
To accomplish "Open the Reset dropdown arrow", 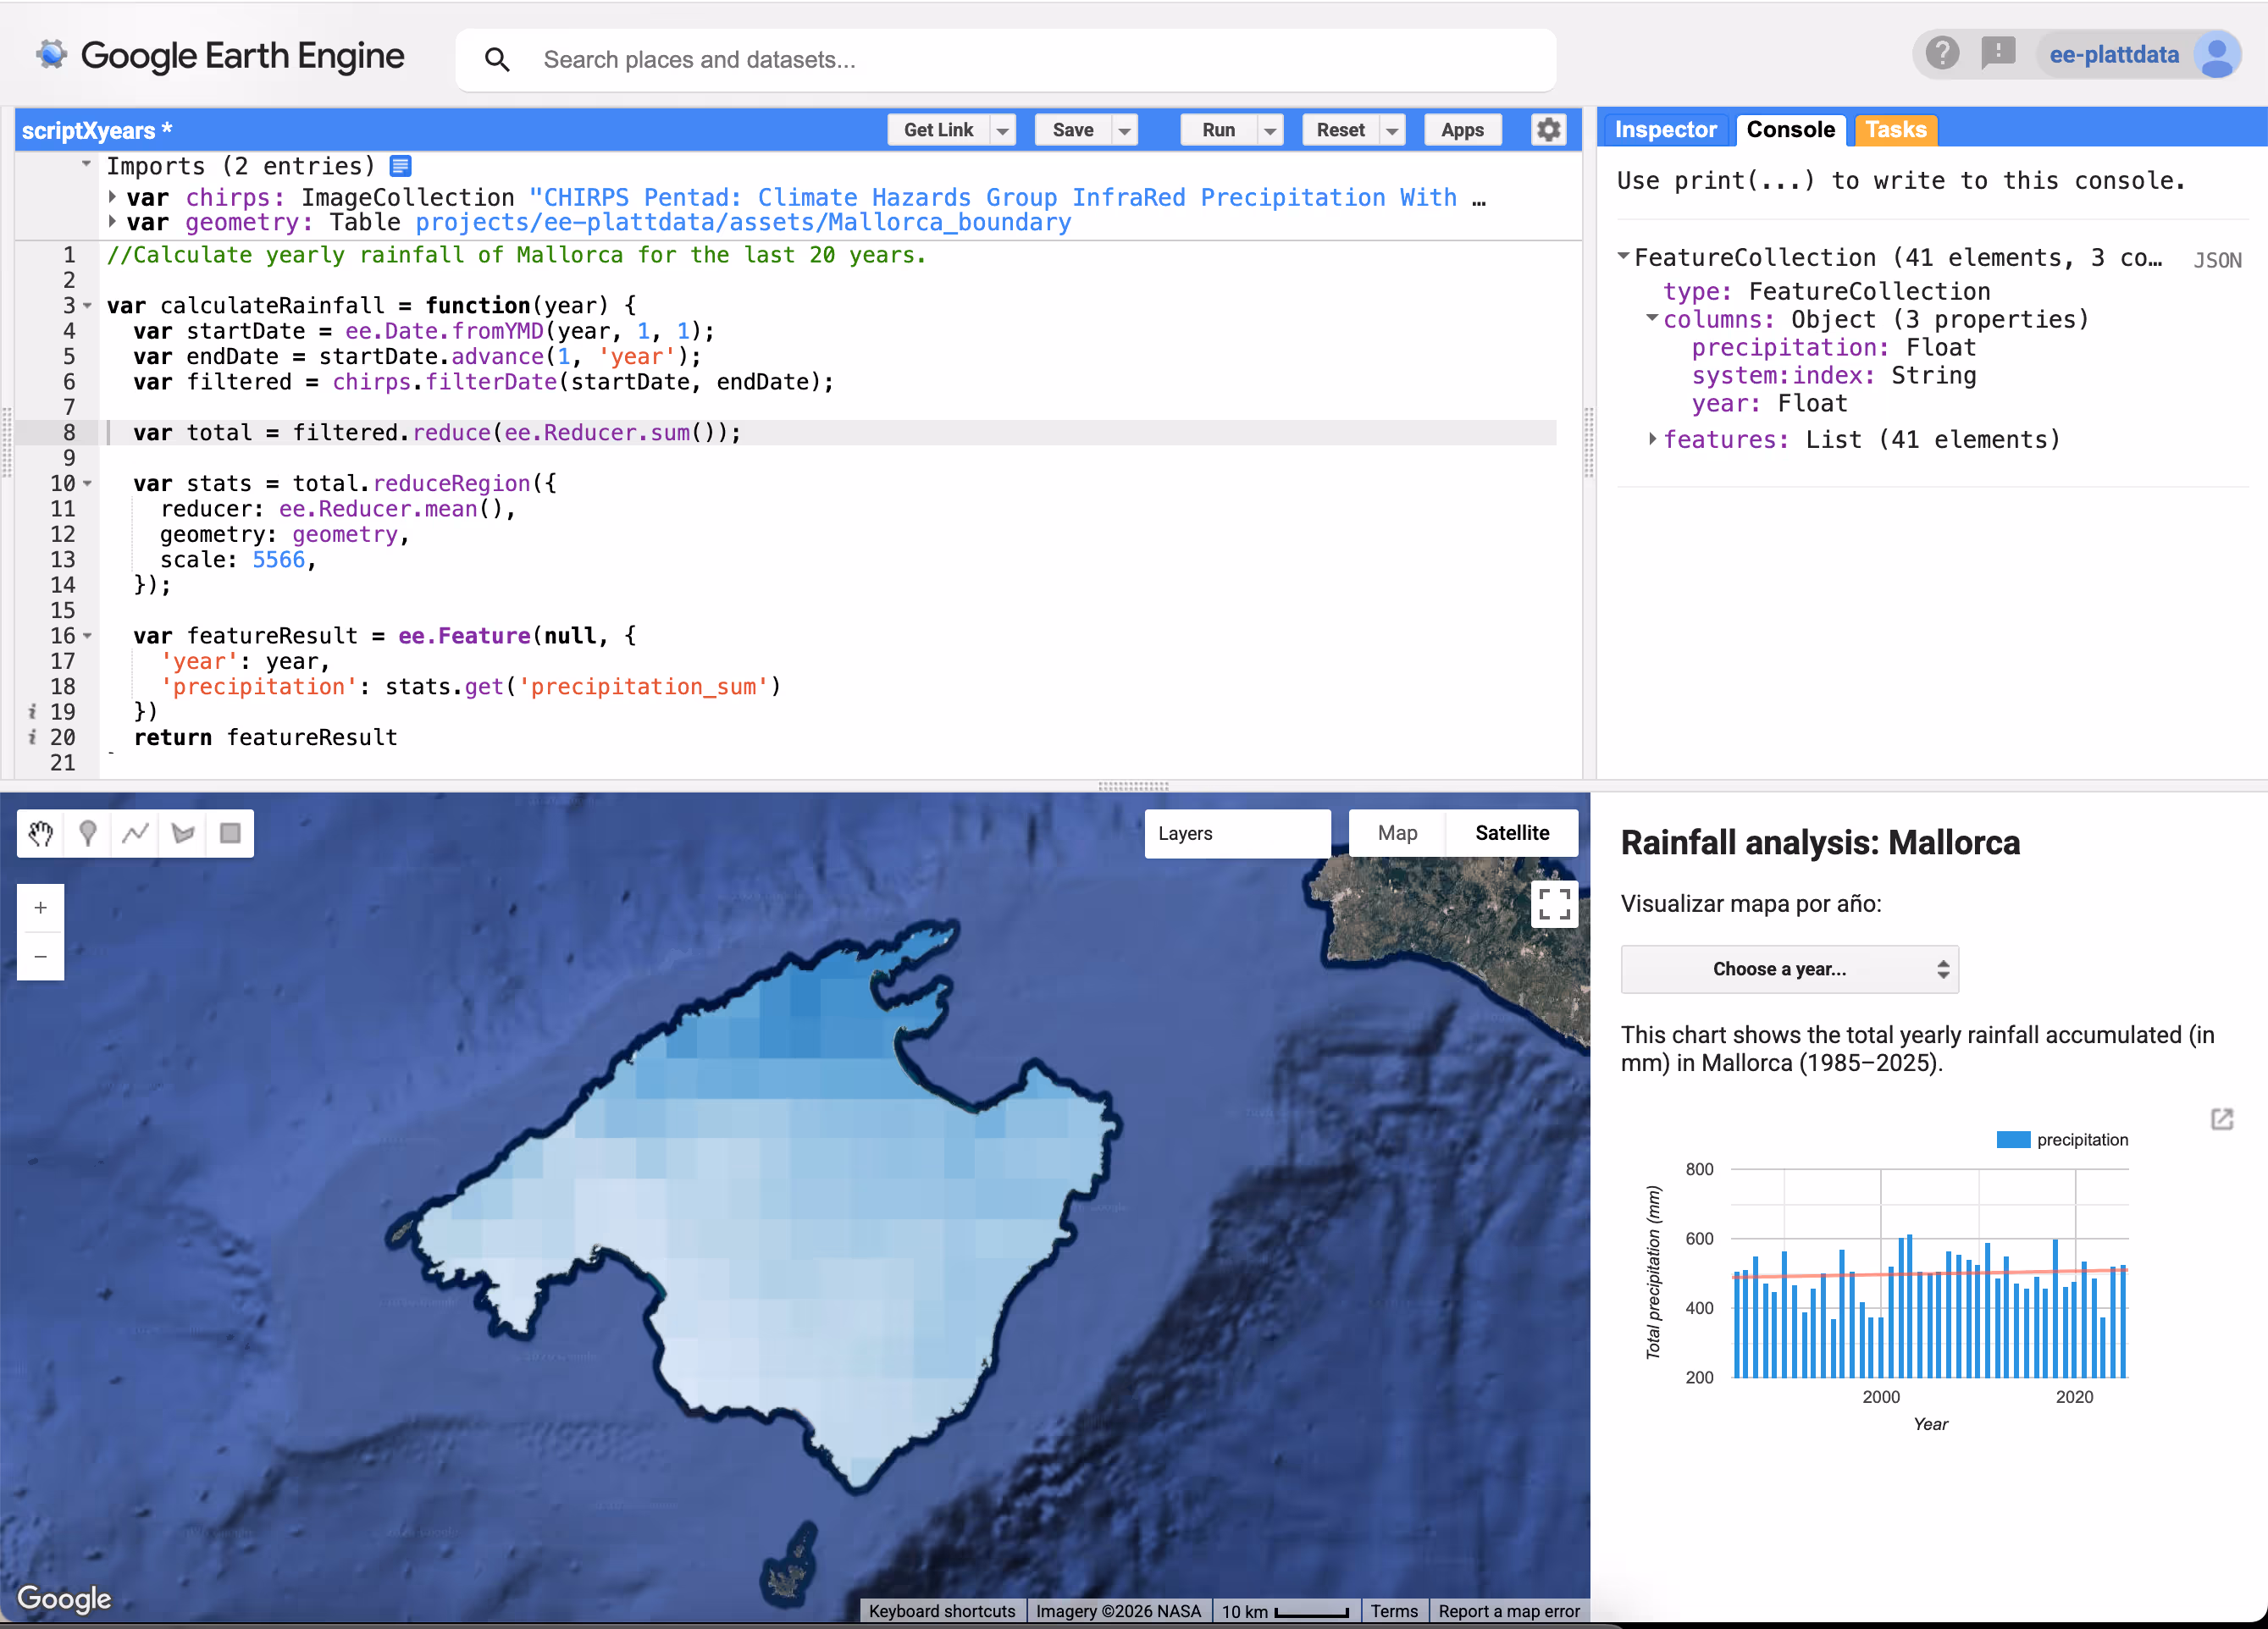I will pos(1392,130).
